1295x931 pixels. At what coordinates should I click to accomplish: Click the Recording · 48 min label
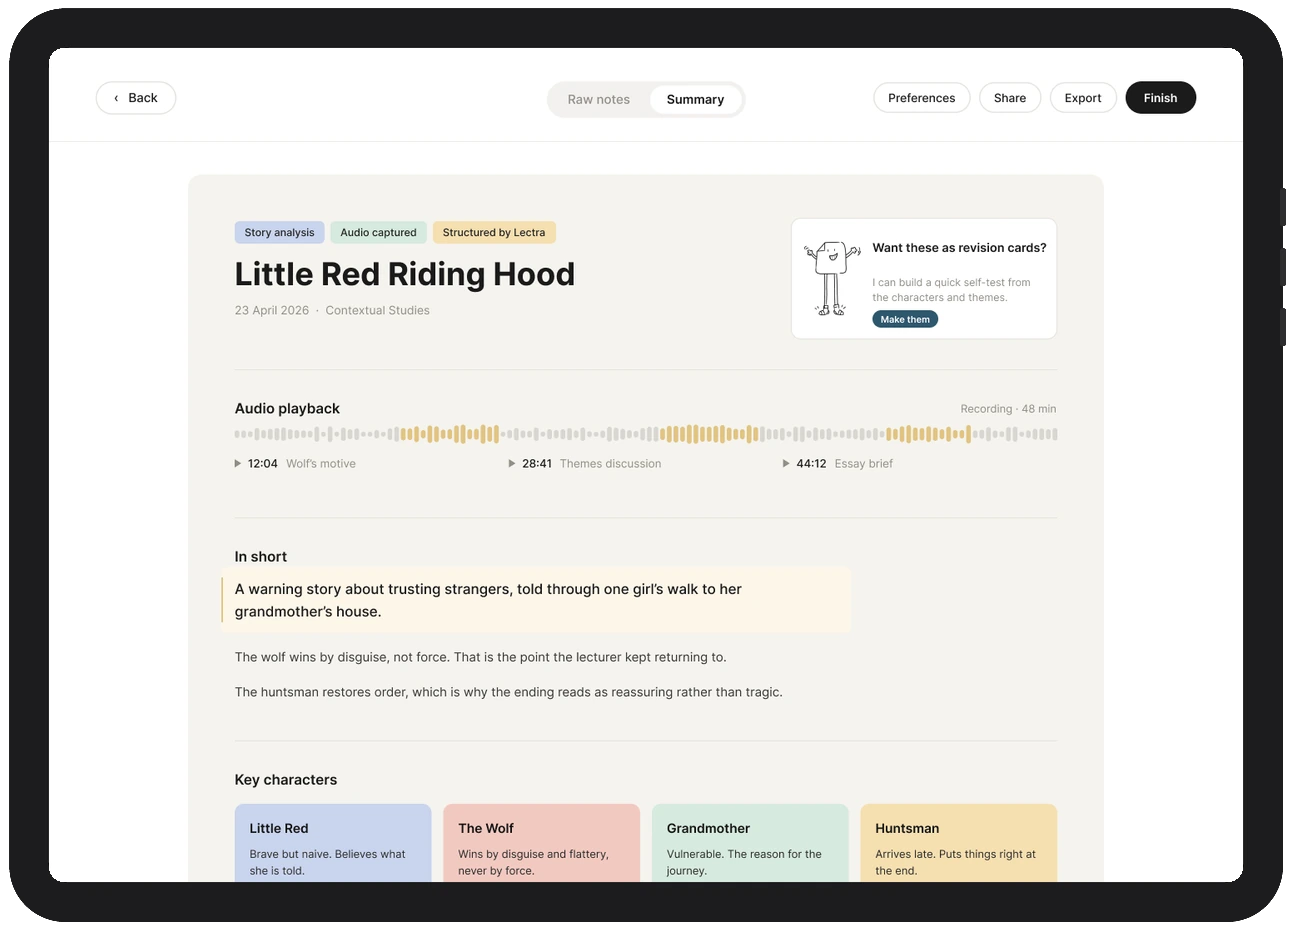(x=1008, y=409)
